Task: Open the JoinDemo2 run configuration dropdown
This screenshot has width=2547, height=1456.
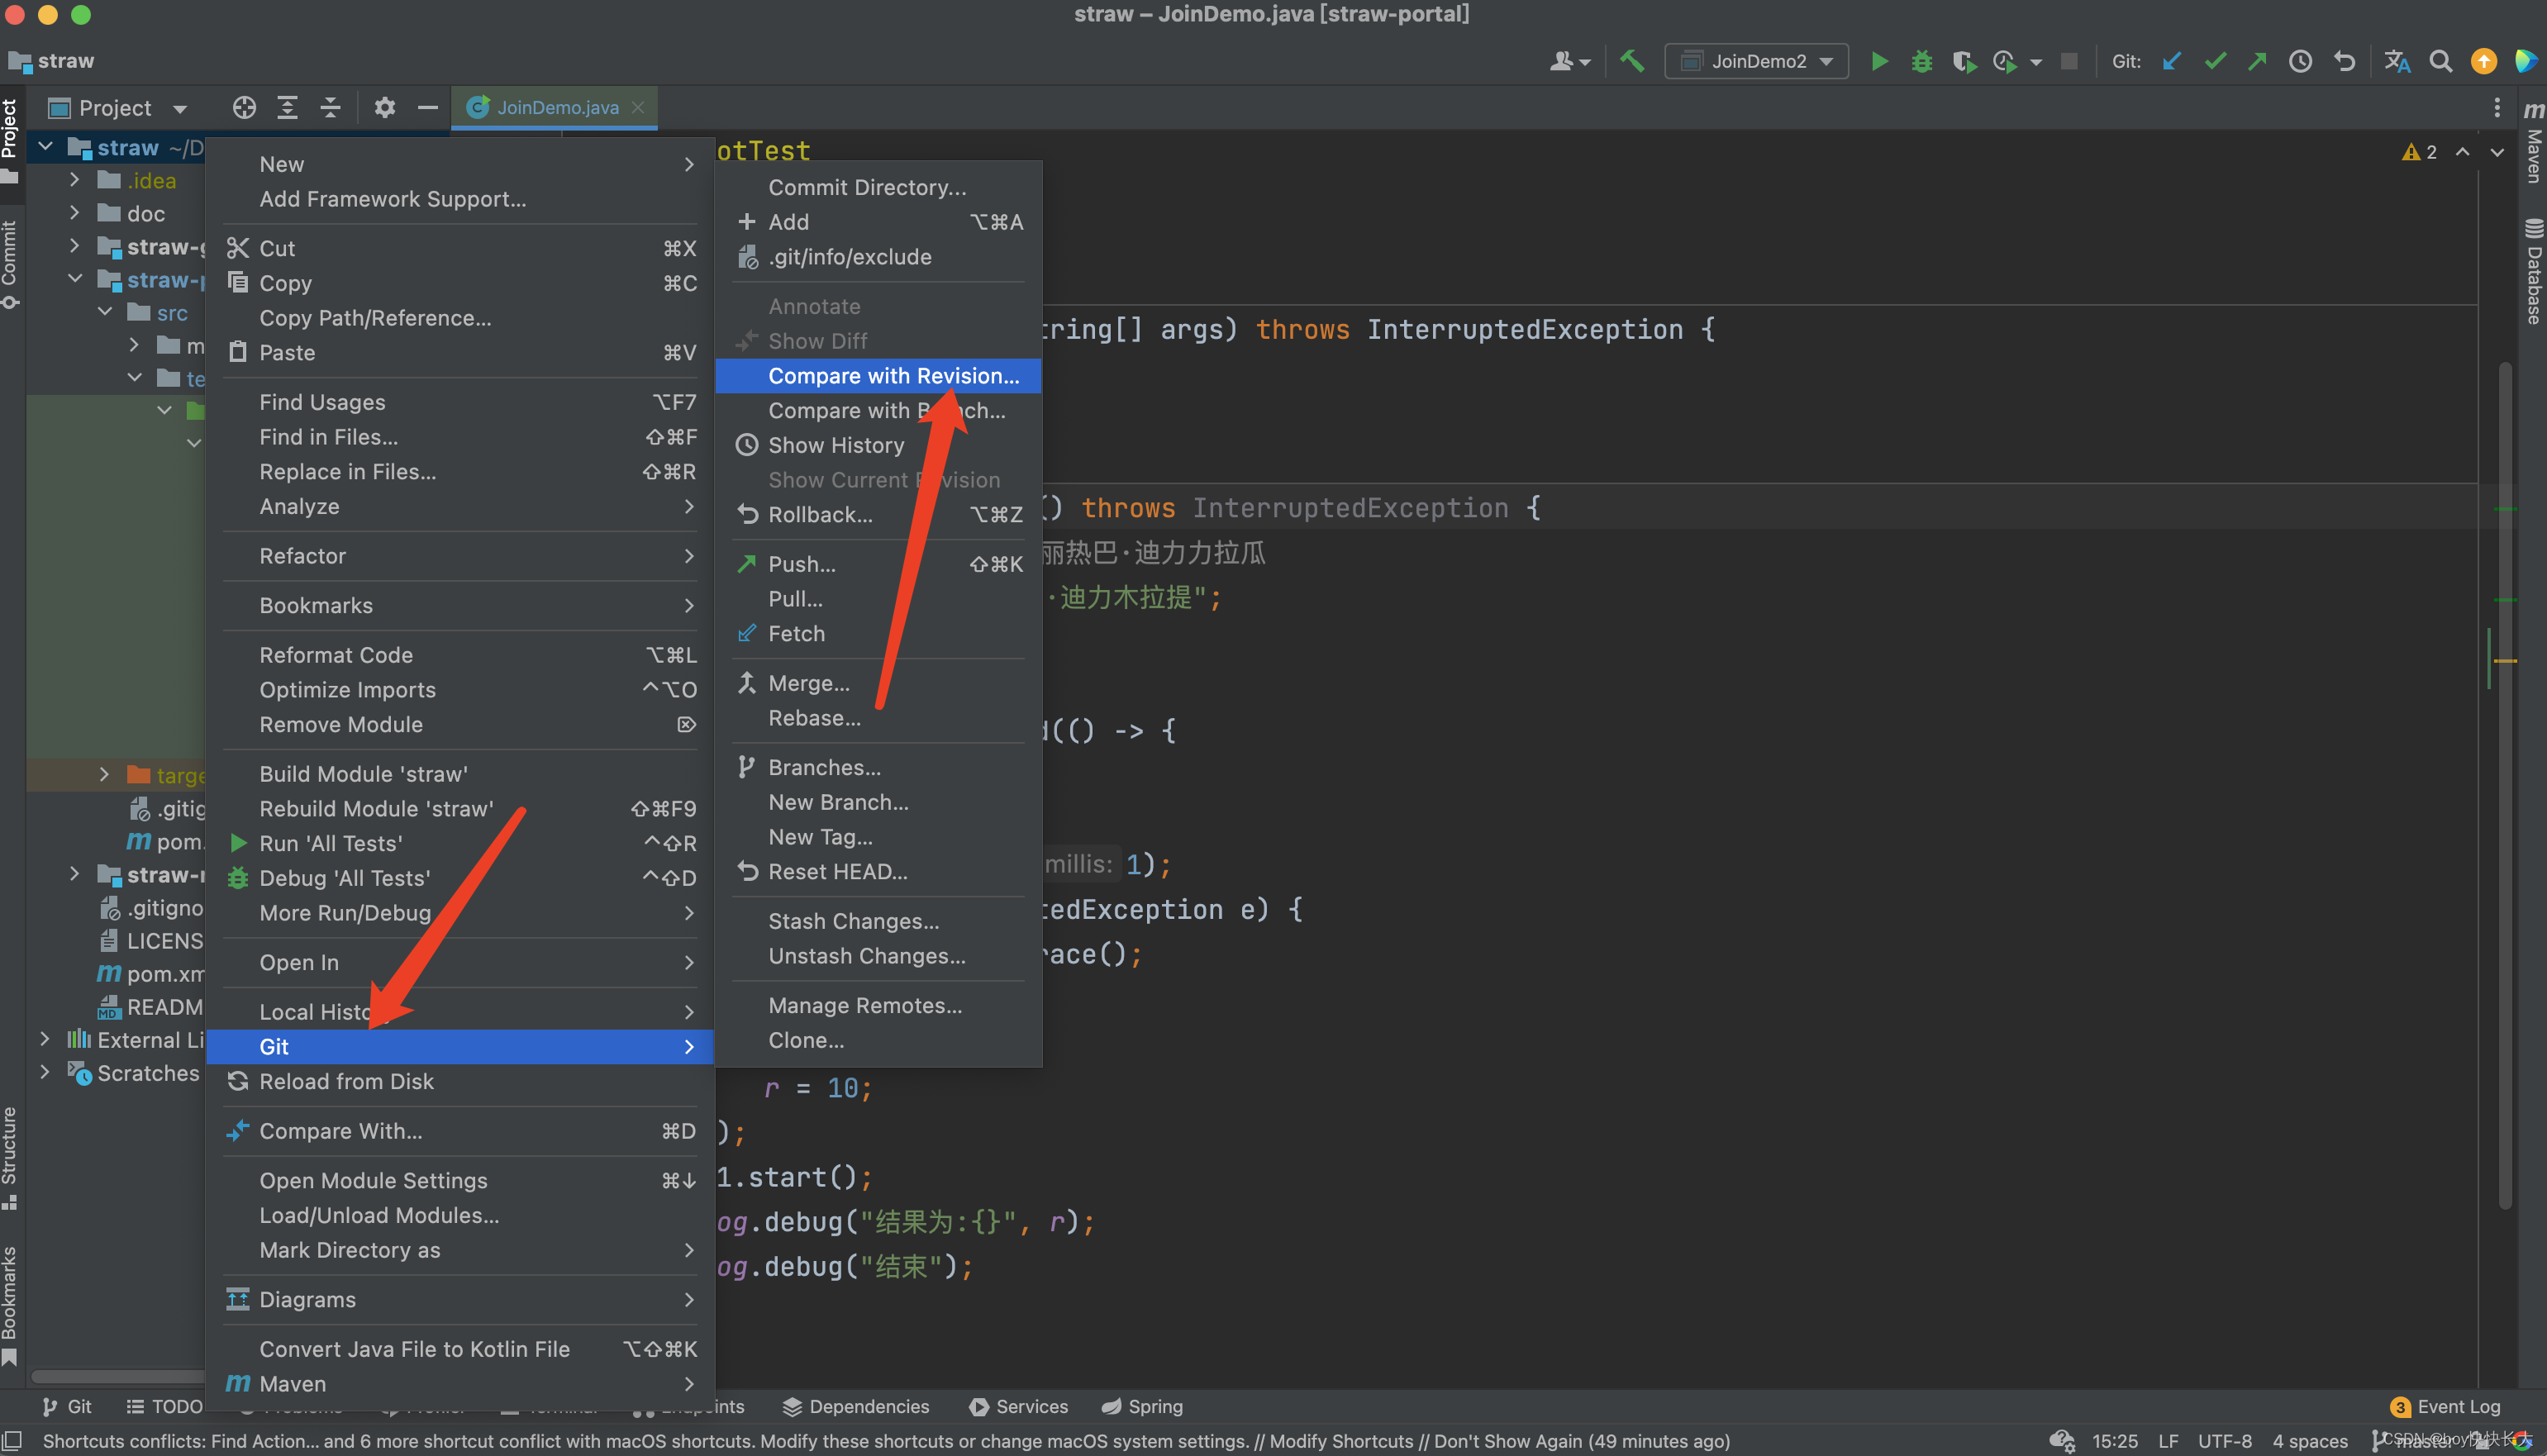Action: coord(1756,61)
